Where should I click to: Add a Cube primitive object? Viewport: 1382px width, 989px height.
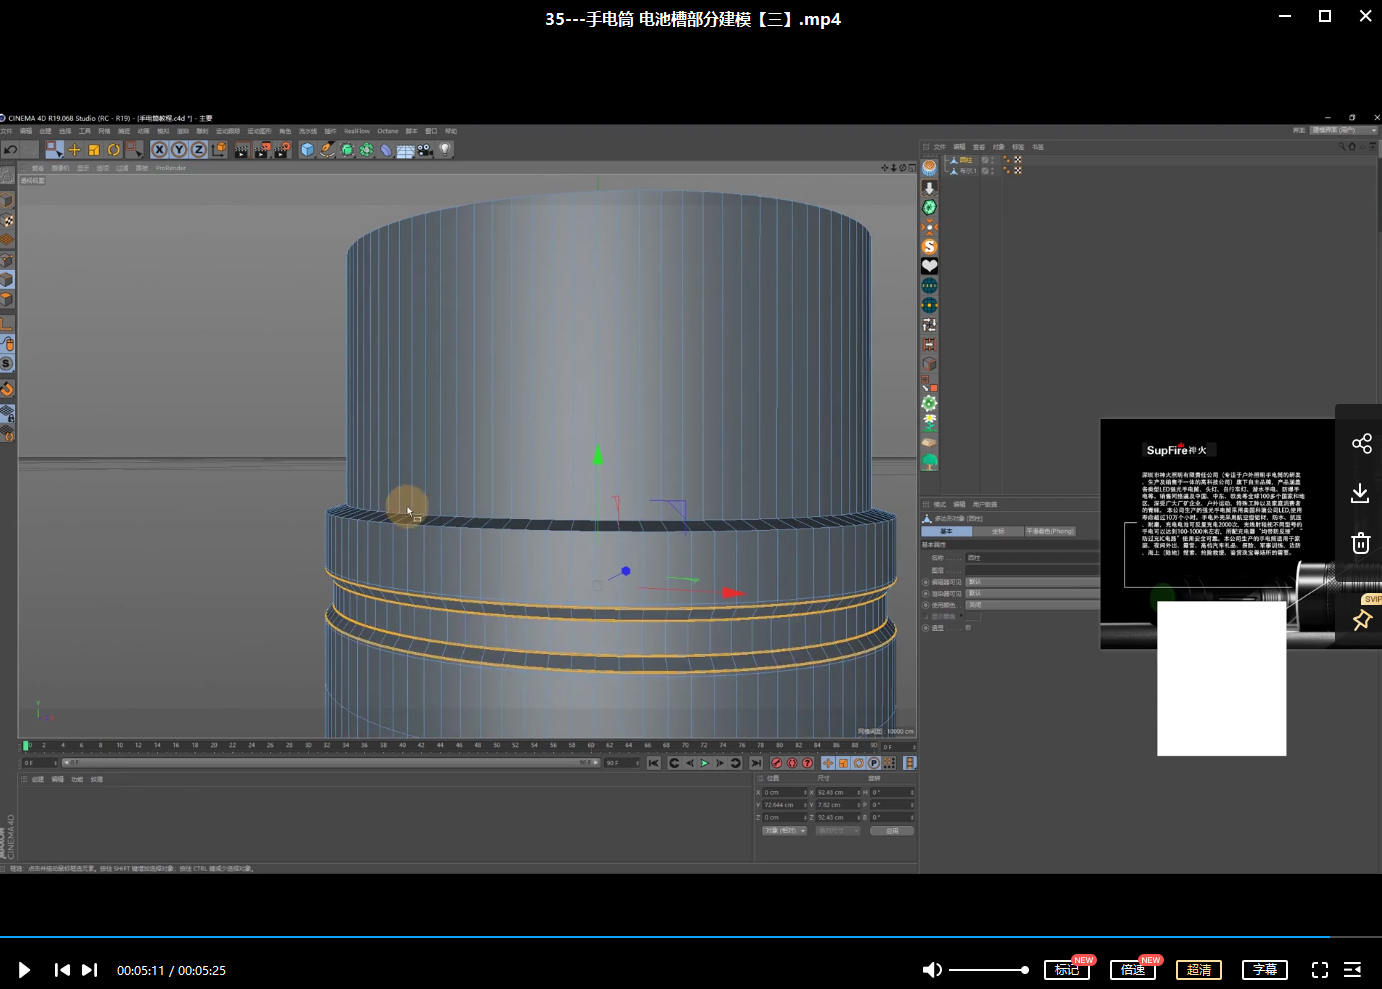coord(308,150)
